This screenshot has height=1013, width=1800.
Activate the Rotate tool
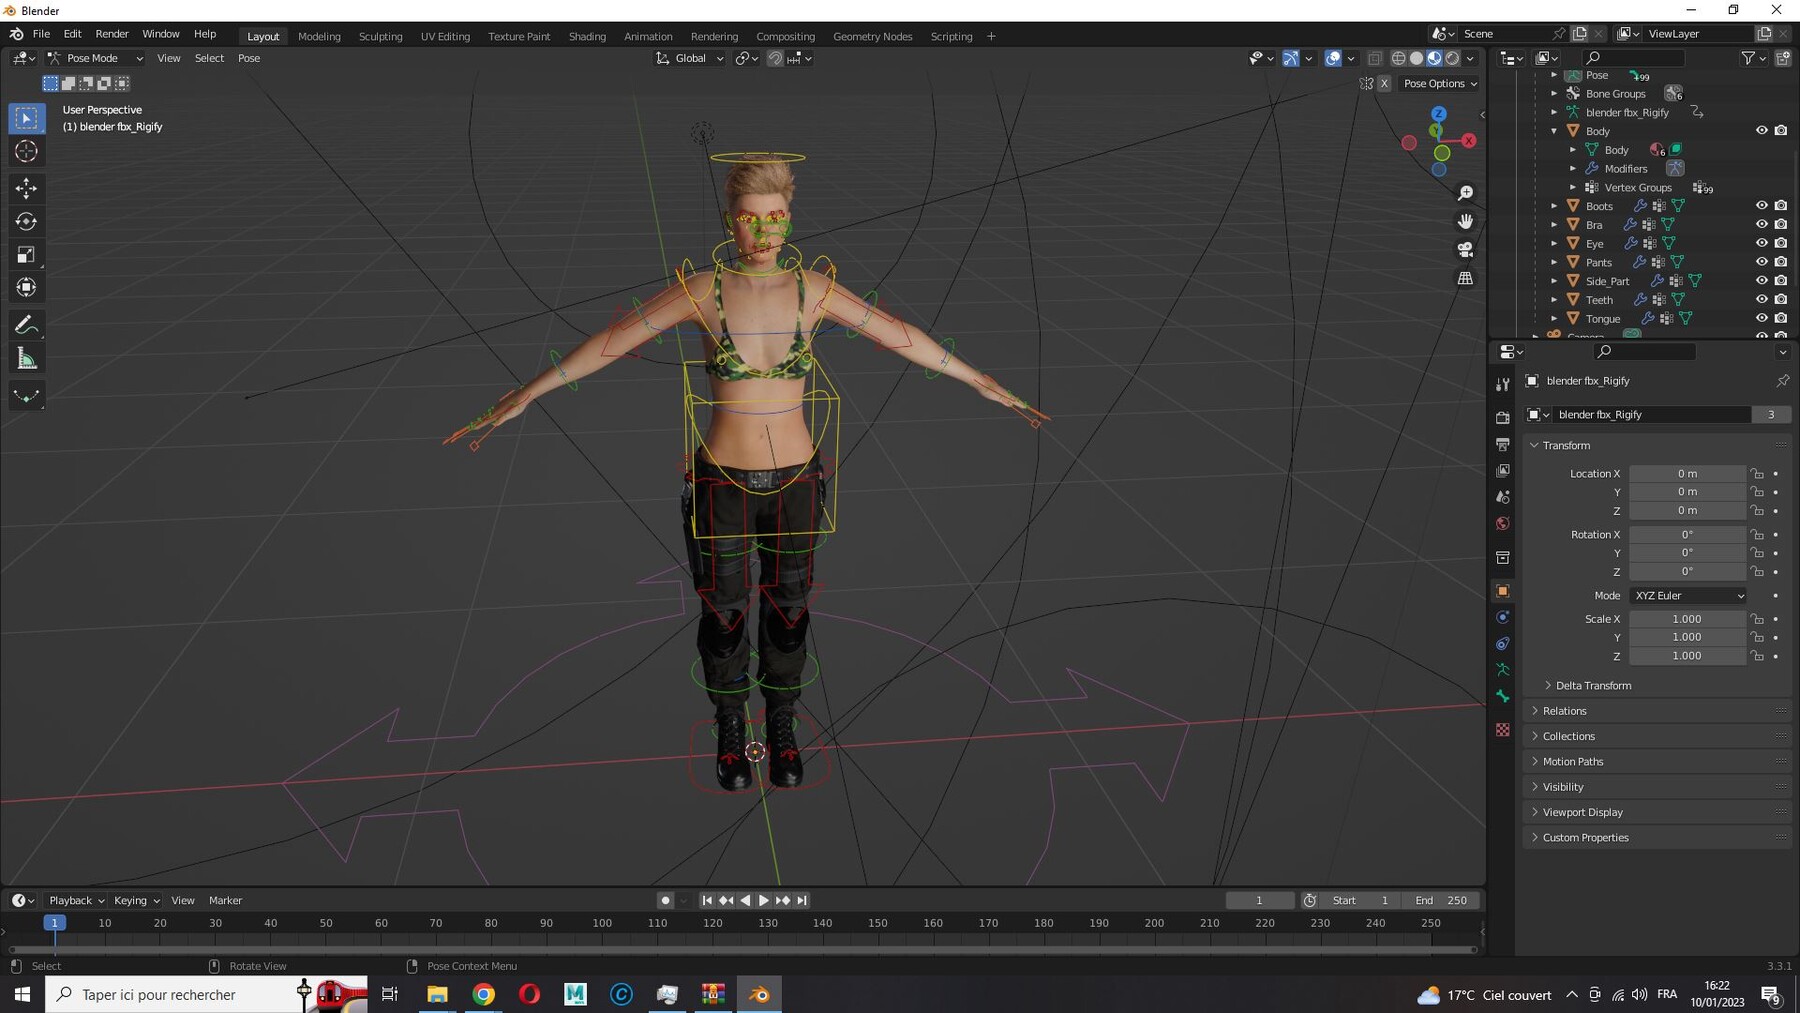click(26, 221)
